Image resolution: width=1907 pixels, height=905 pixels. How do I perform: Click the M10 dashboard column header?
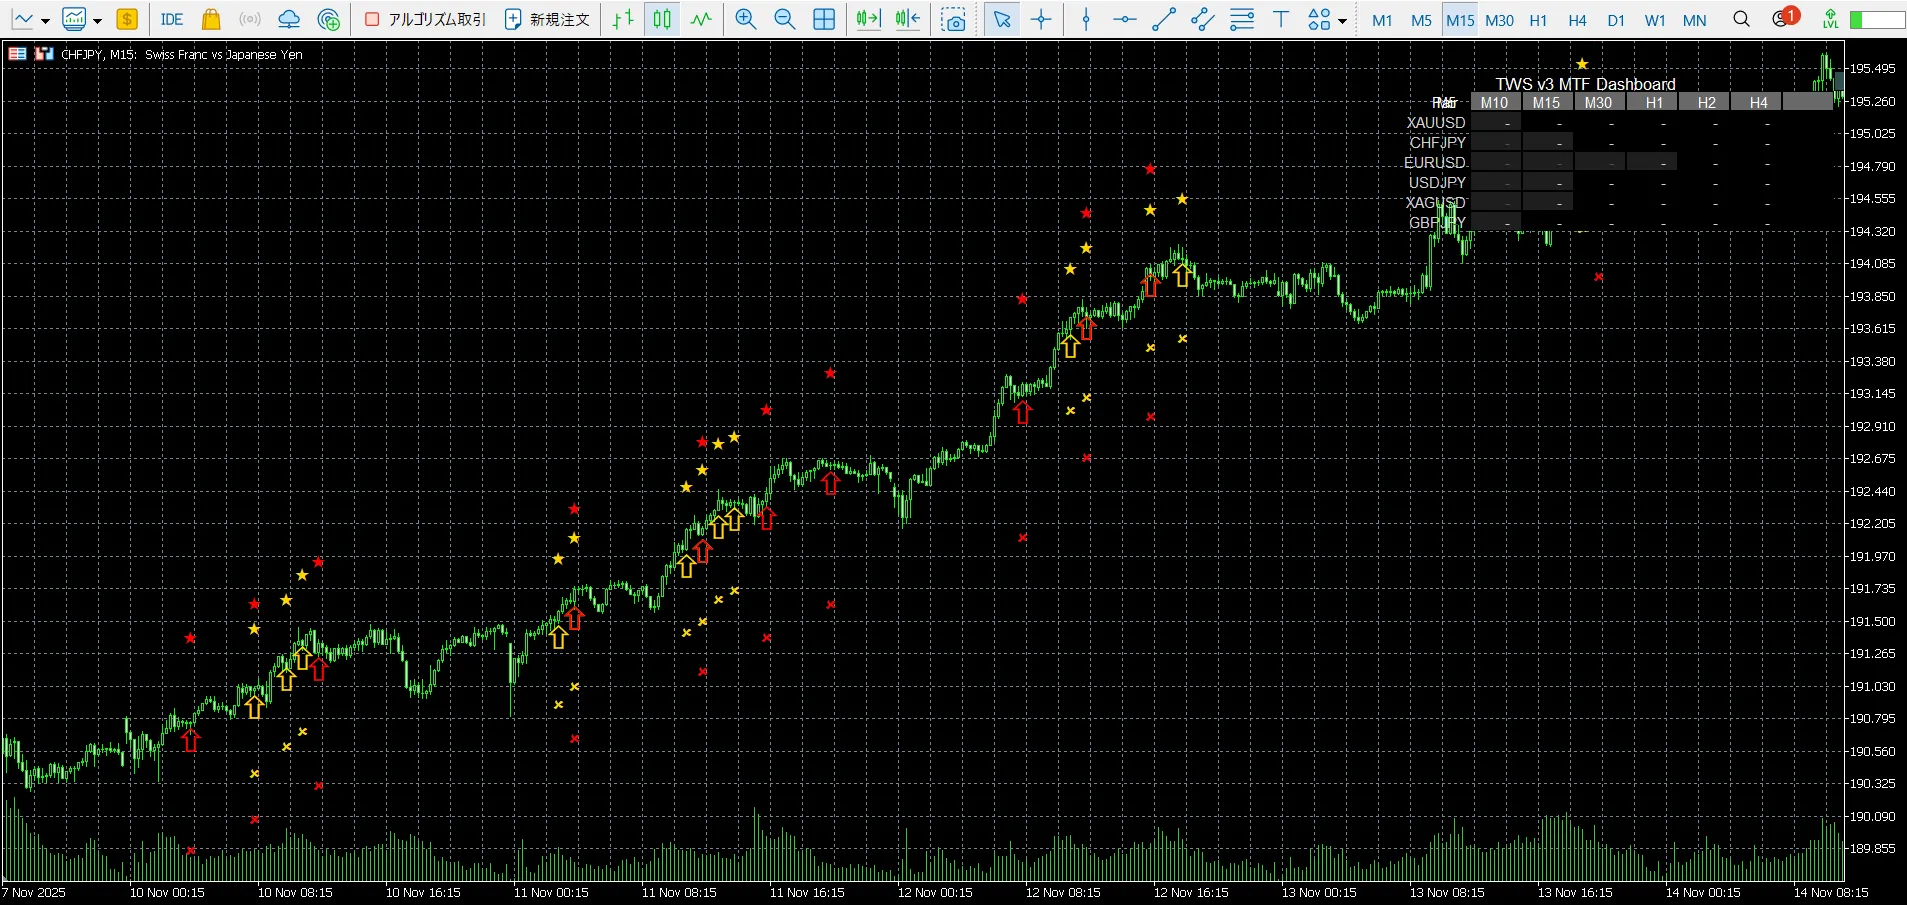coord(1494,102)
